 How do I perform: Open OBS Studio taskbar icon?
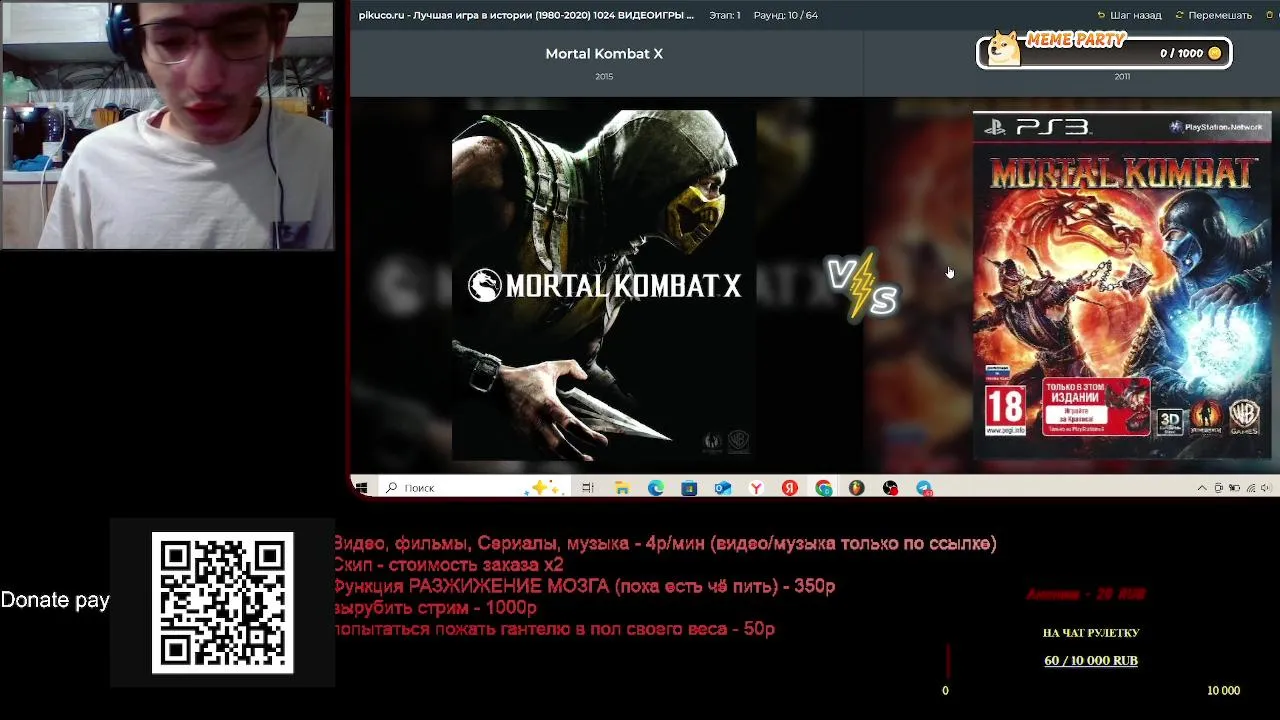point(890,488)
